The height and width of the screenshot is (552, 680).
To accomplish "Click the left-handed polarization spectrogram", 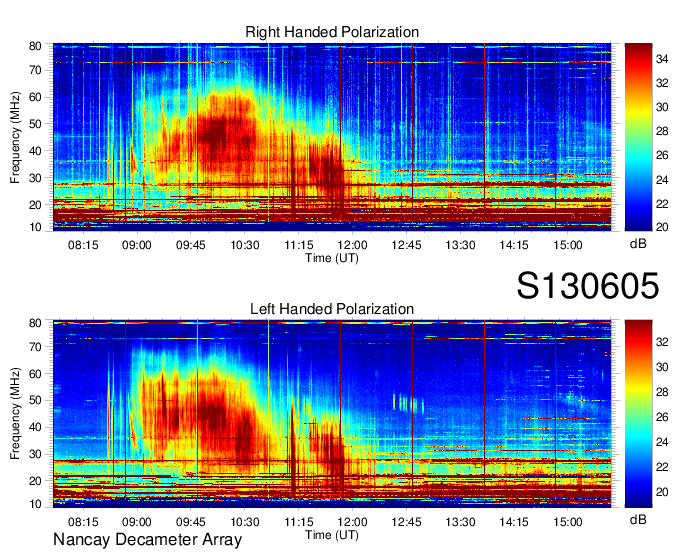I will click(x=332, y=414).
